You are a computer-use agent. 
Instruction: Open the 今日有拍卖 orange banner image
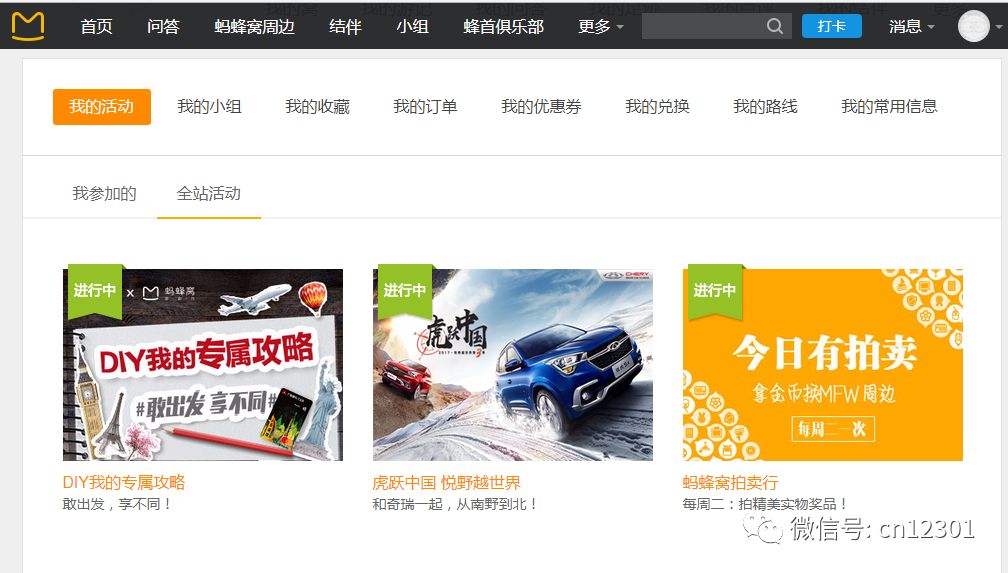pyautogui.click(x=822, y=365)
